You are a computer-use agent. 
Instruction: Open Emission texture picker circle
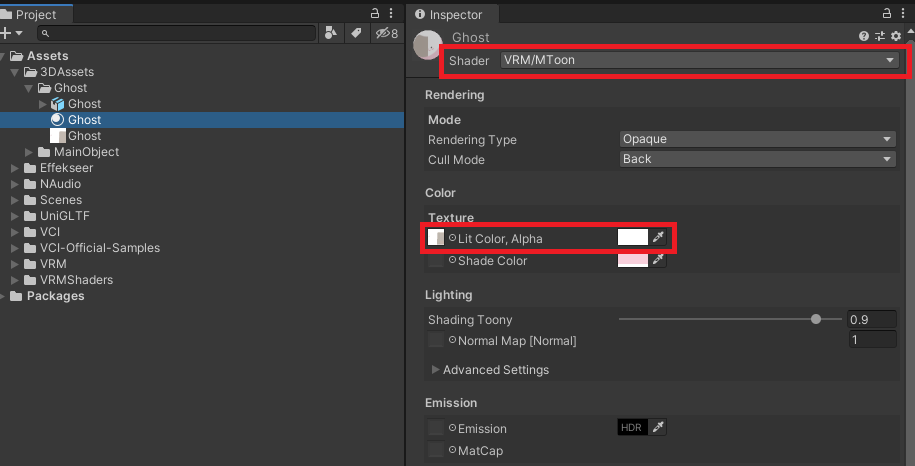[452, 428]
